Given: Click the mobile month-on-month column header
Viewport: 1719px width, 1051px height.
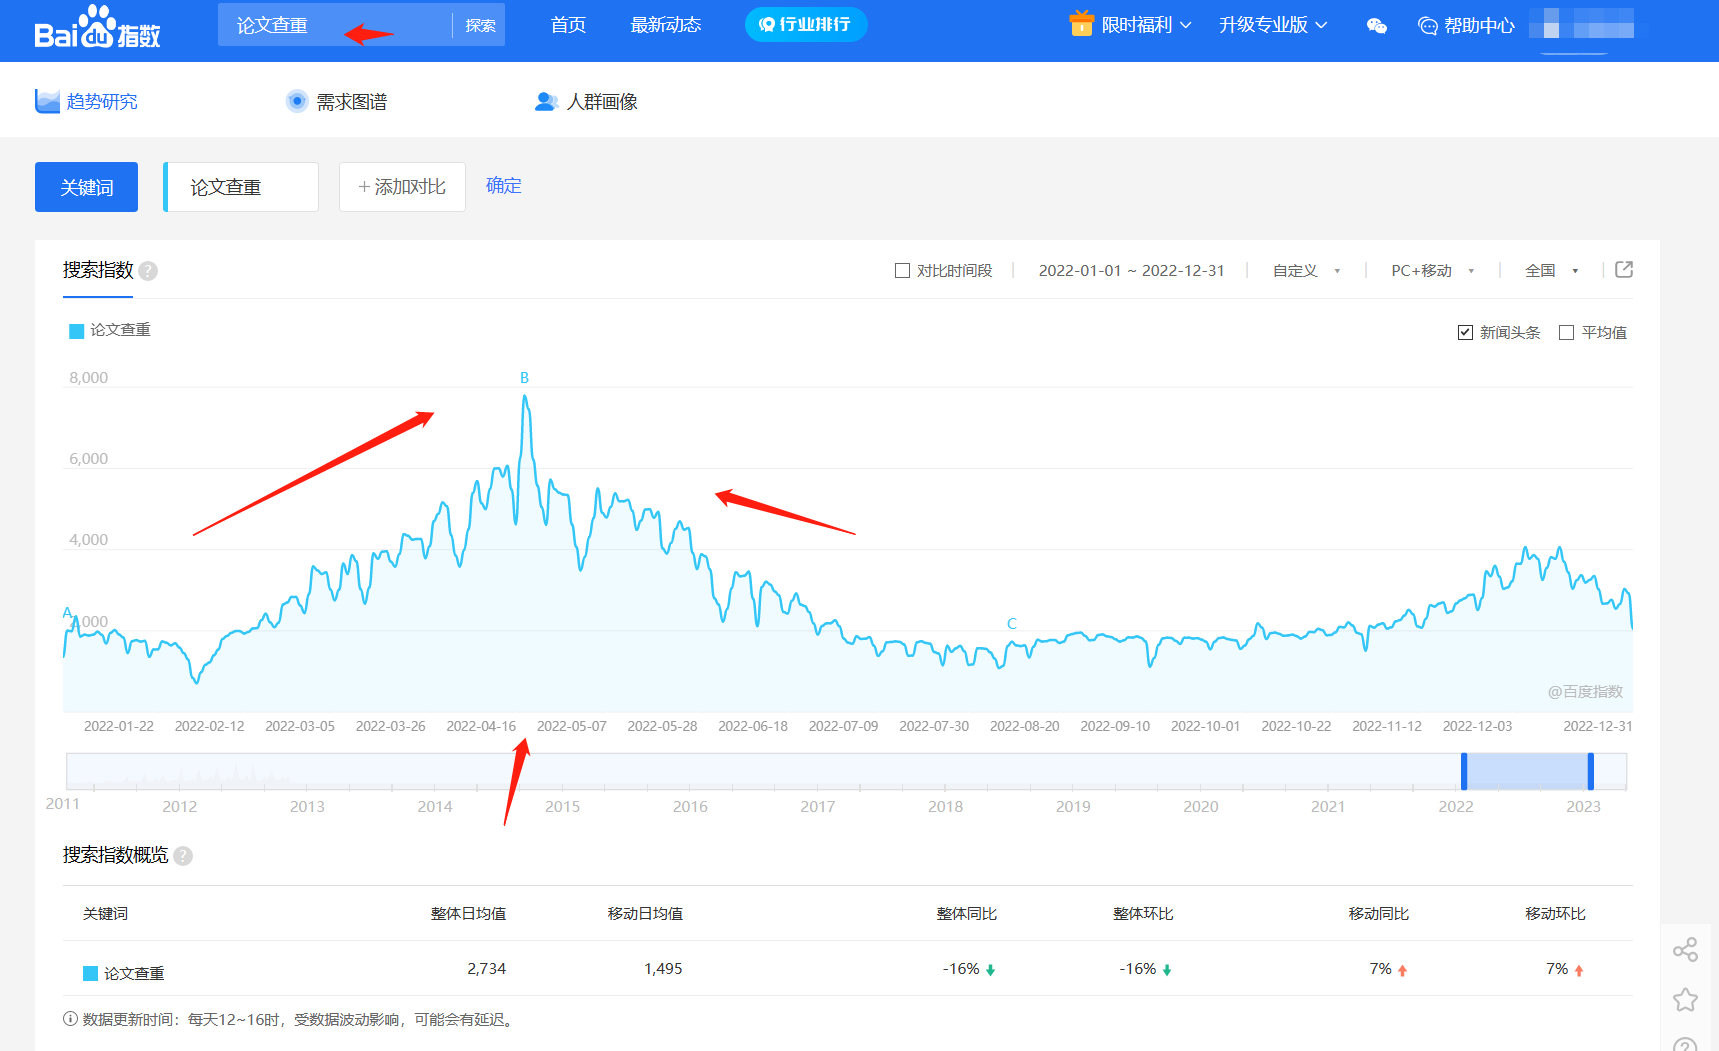Looking at the screenshot, I should [1555, 914].
